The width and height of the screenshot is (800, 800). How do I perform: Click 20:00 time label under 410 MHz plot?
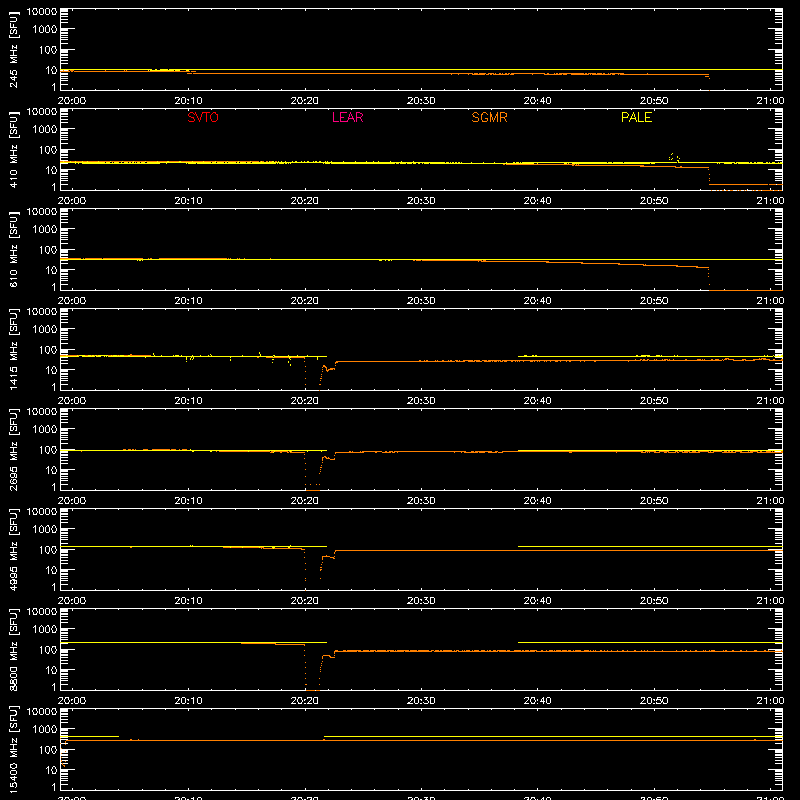click(72, 201)
